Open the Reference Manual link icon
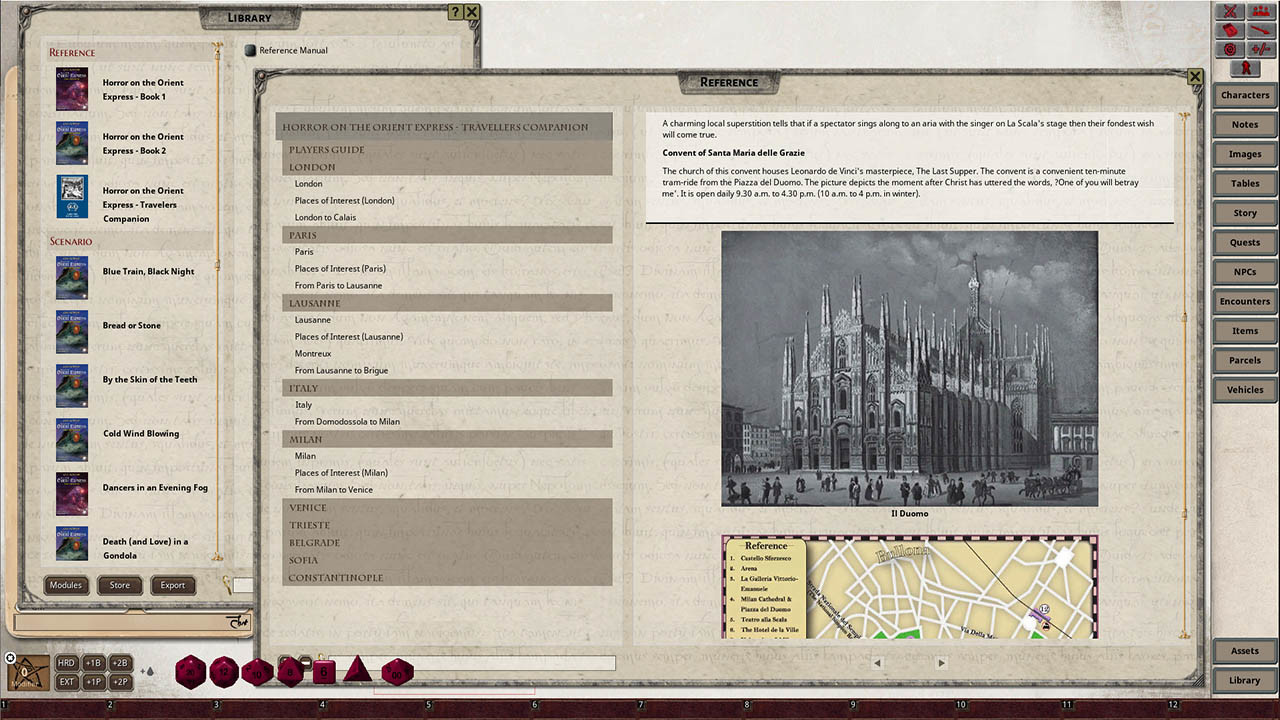1280x720 pixels. pyautogui.click(x=250, y=50)
